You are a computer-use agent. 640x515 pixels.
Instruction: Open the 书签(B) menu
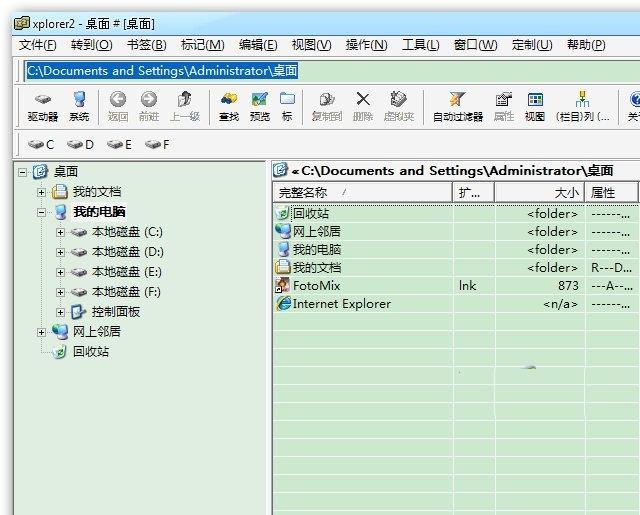pos(146,45)
